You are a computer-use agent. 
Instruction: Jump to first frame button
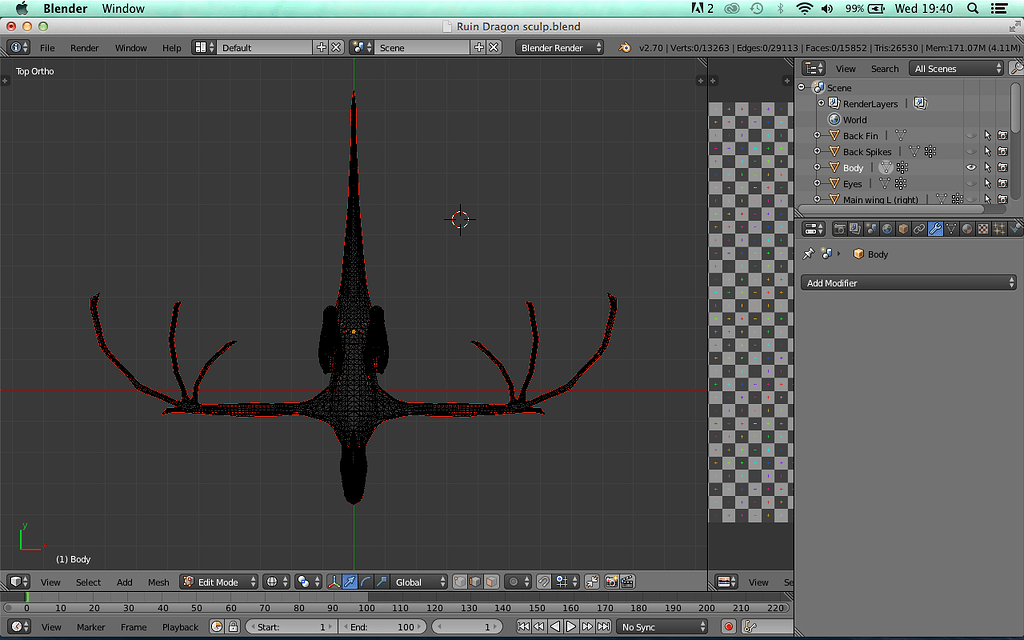(x=523, y=627)
